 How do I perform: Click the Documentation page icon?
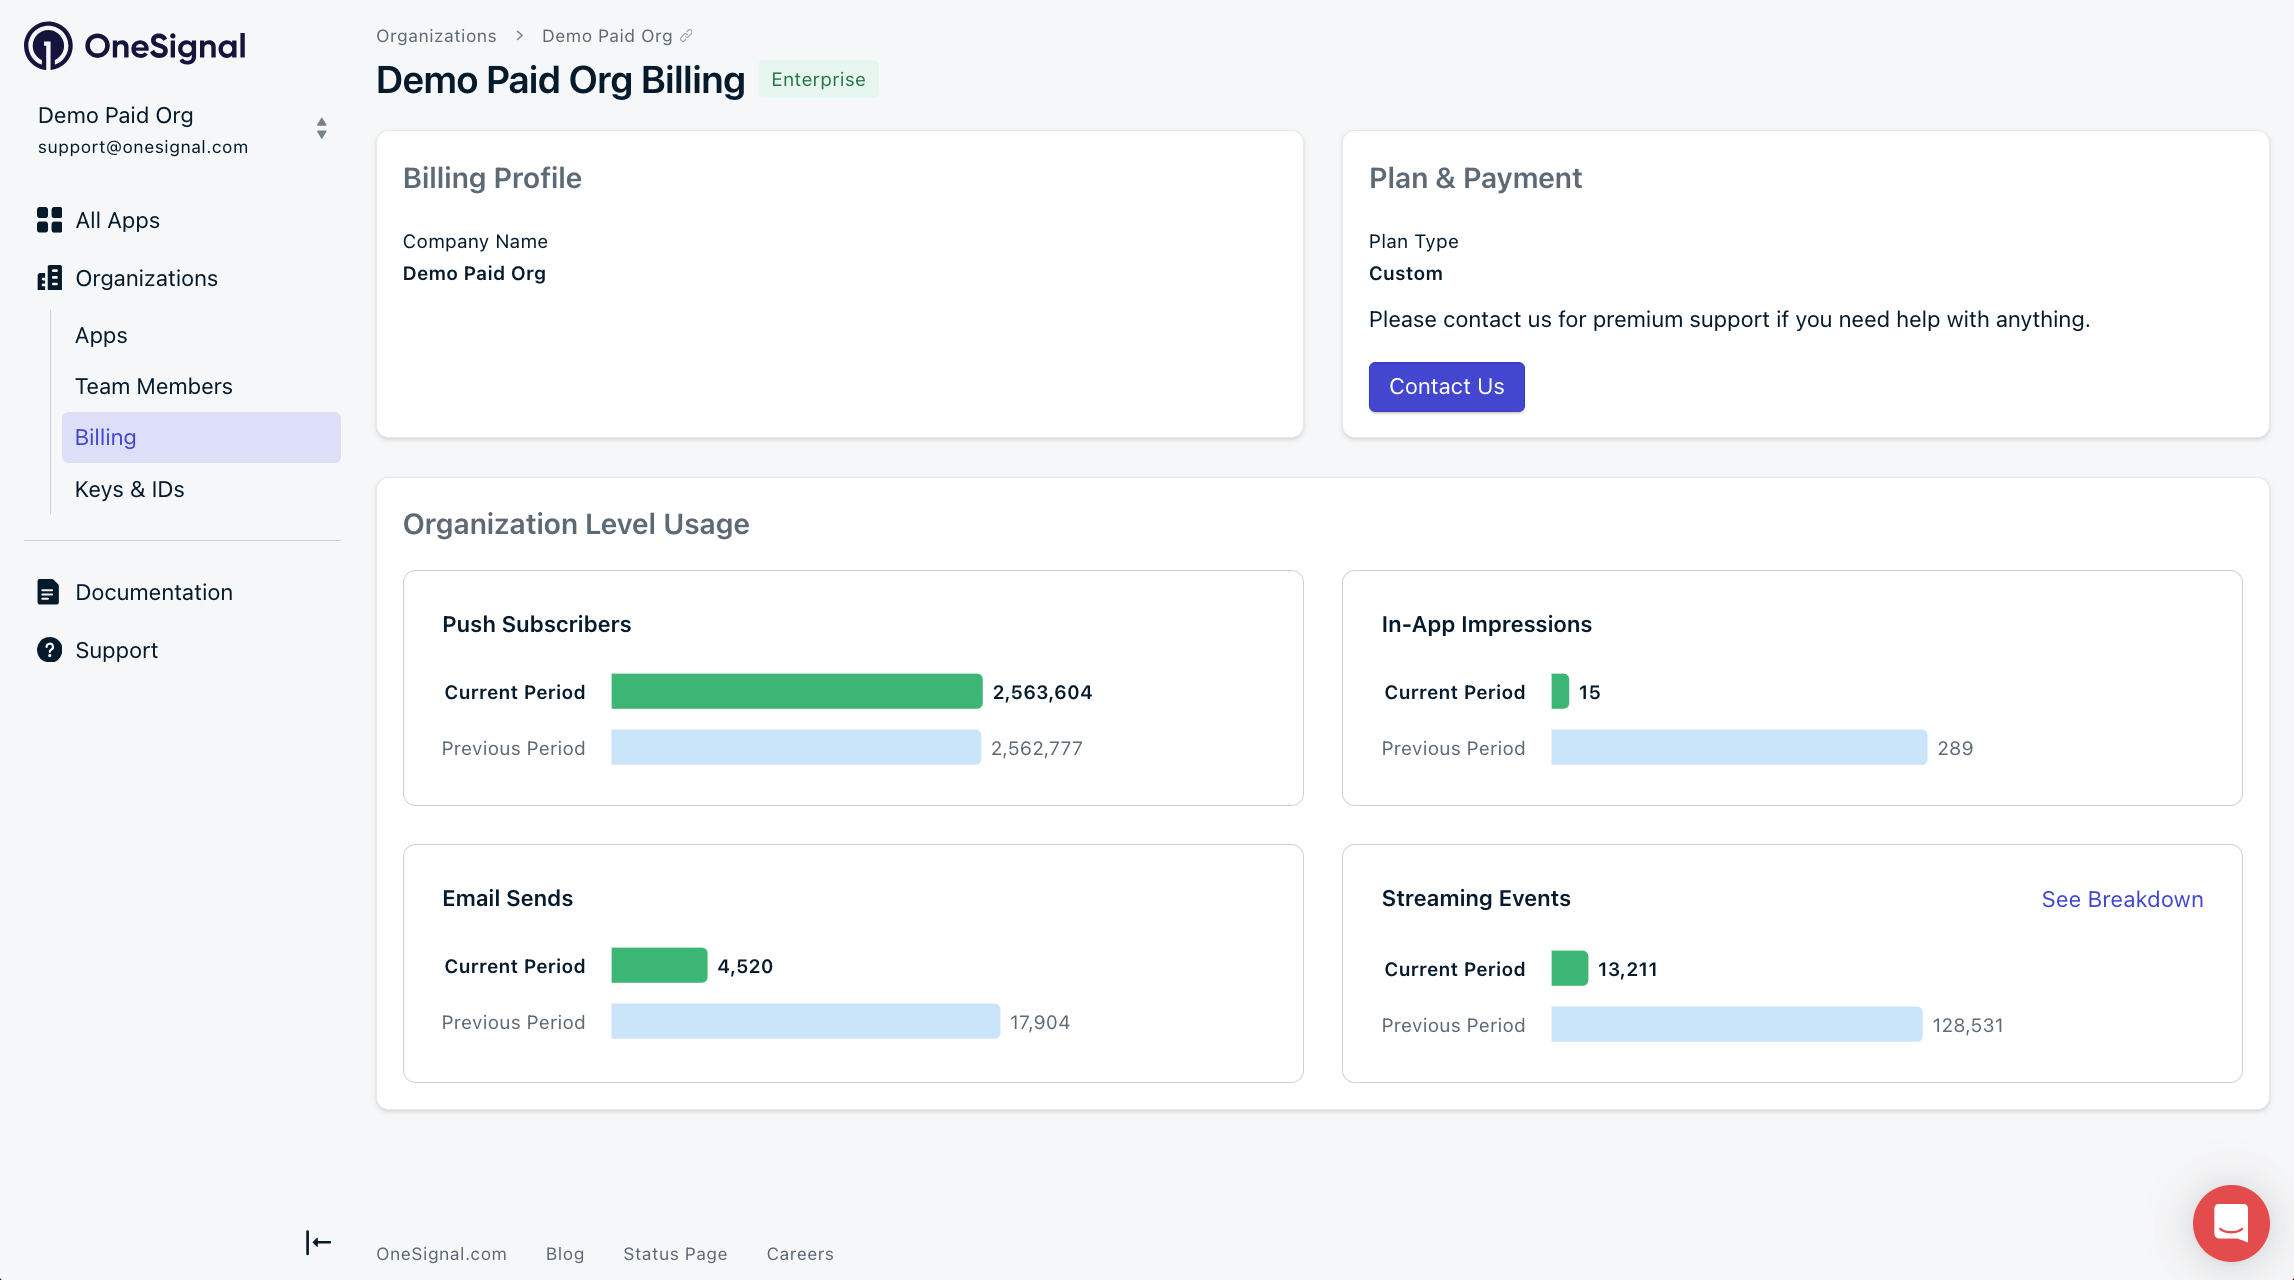pyautogui.click(x=48, y=592)
